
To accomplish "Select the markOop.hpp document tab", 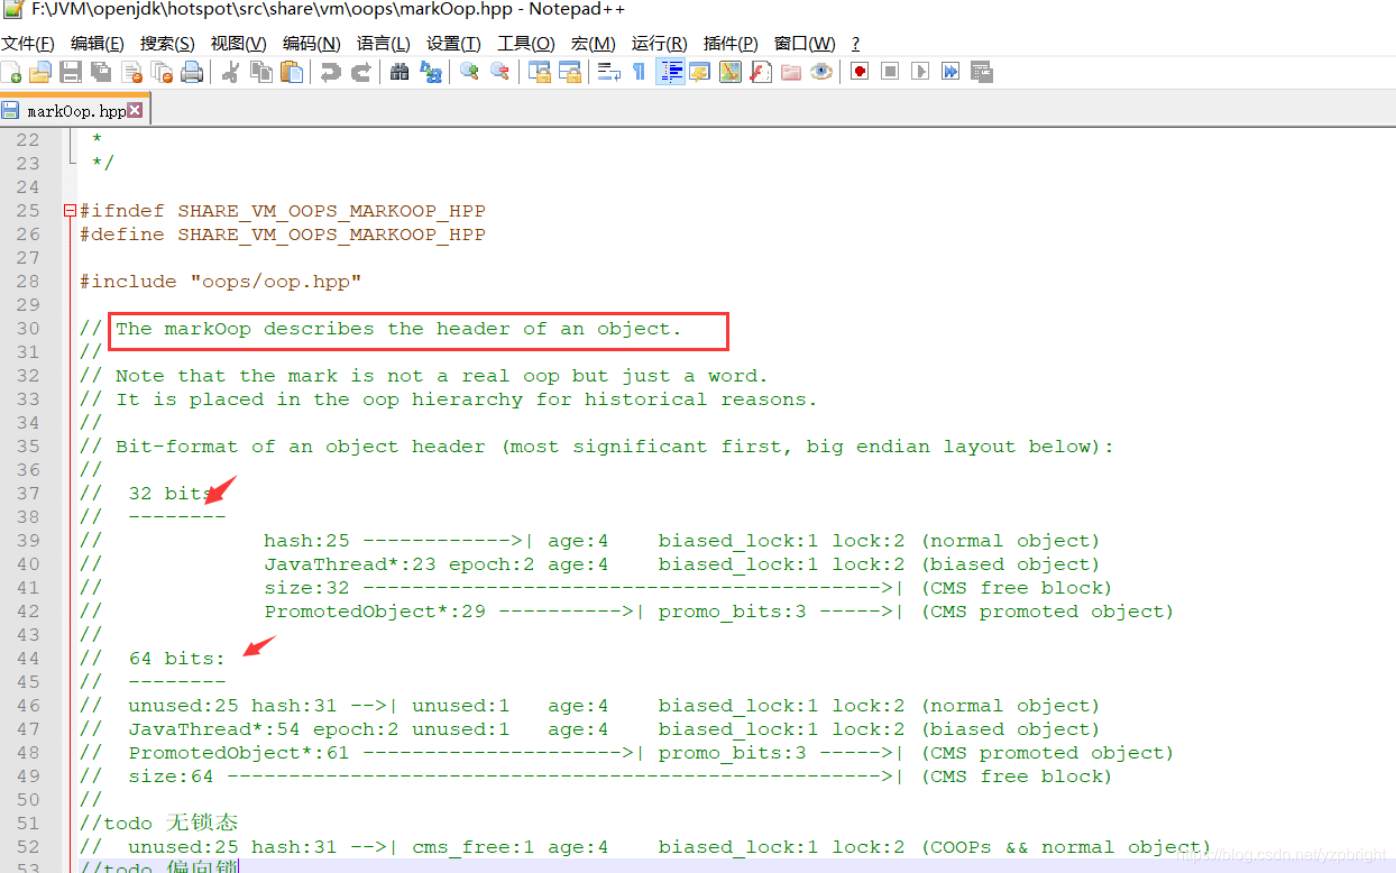I will (75, 111).
